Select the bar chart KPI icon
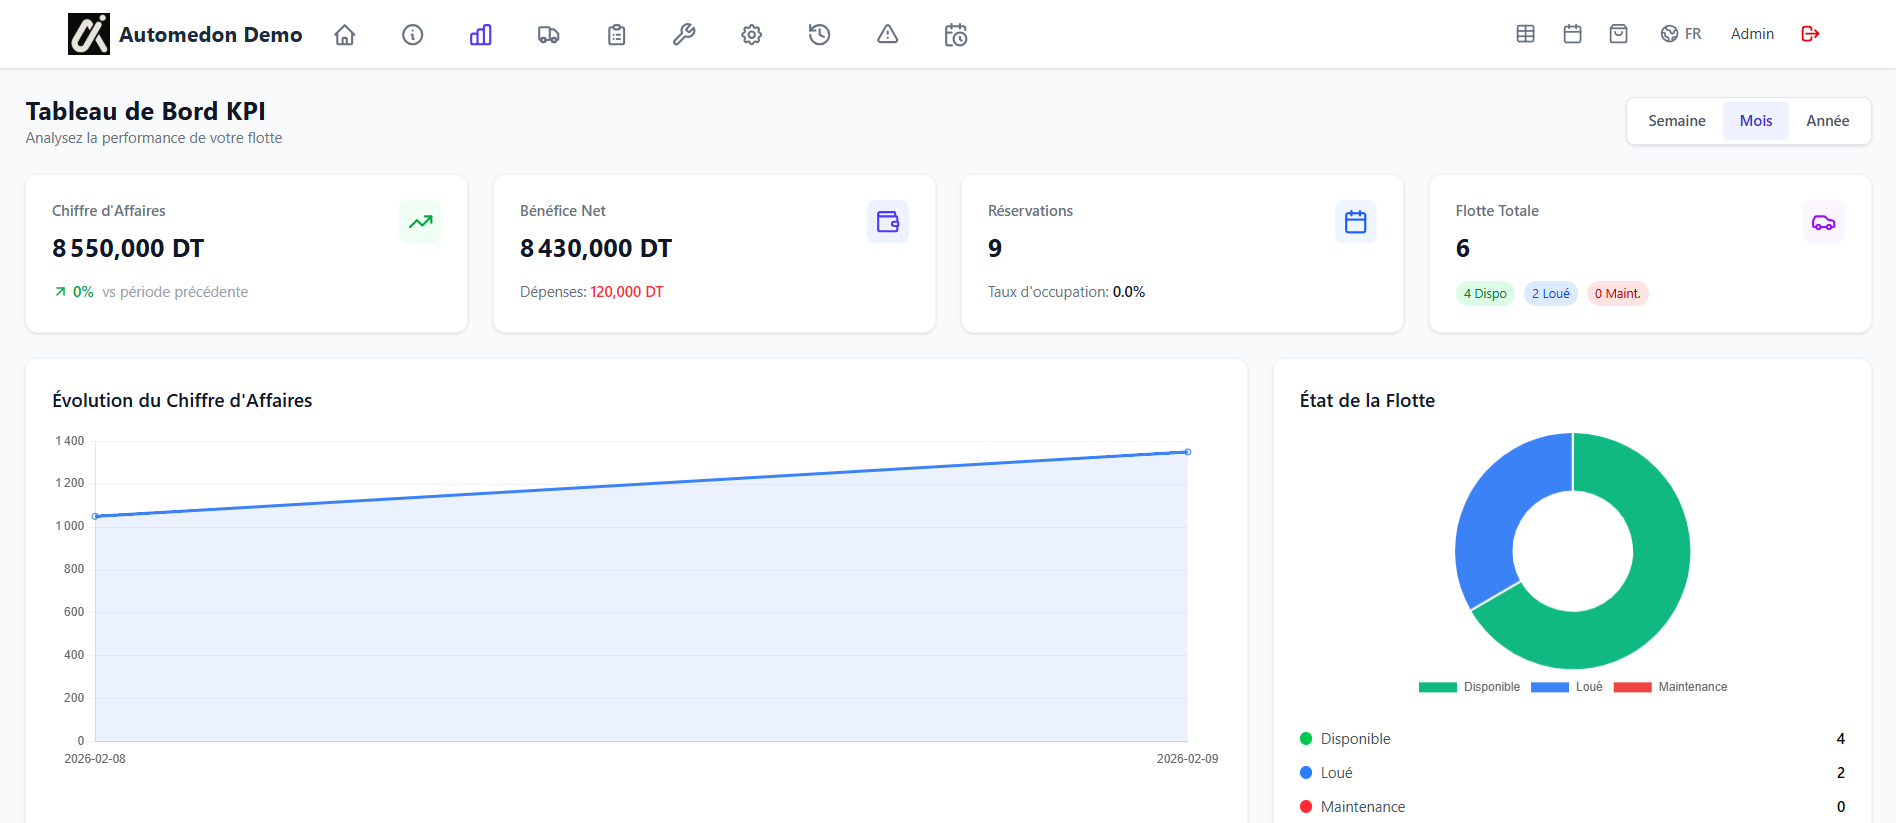 (481, 35)
